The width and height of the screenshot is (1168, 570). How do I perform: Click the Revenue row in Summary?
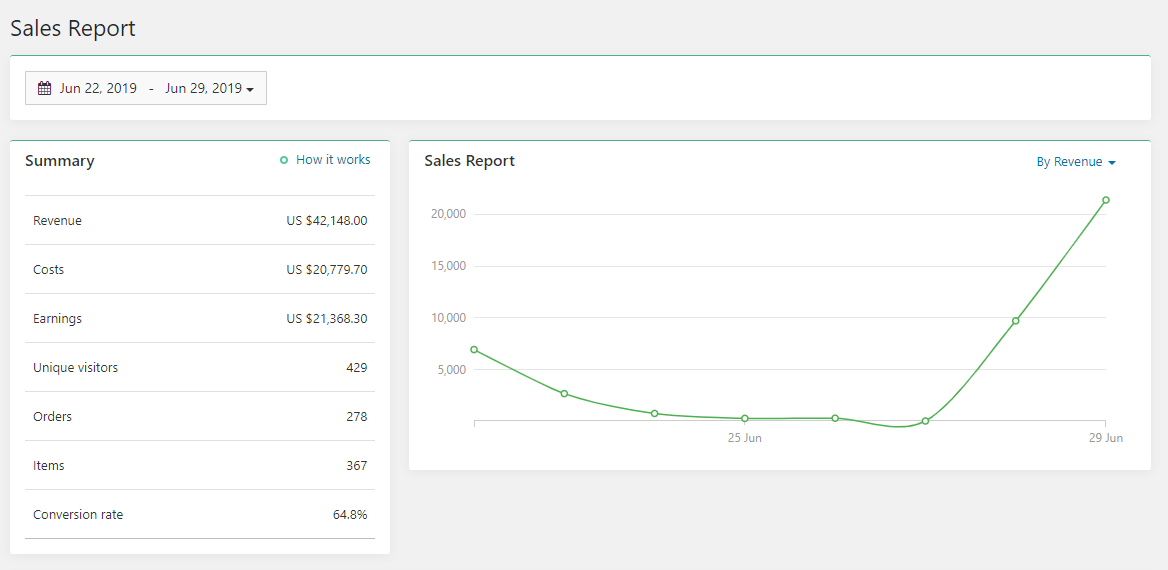pyautogui.click(x=200, y=220)
